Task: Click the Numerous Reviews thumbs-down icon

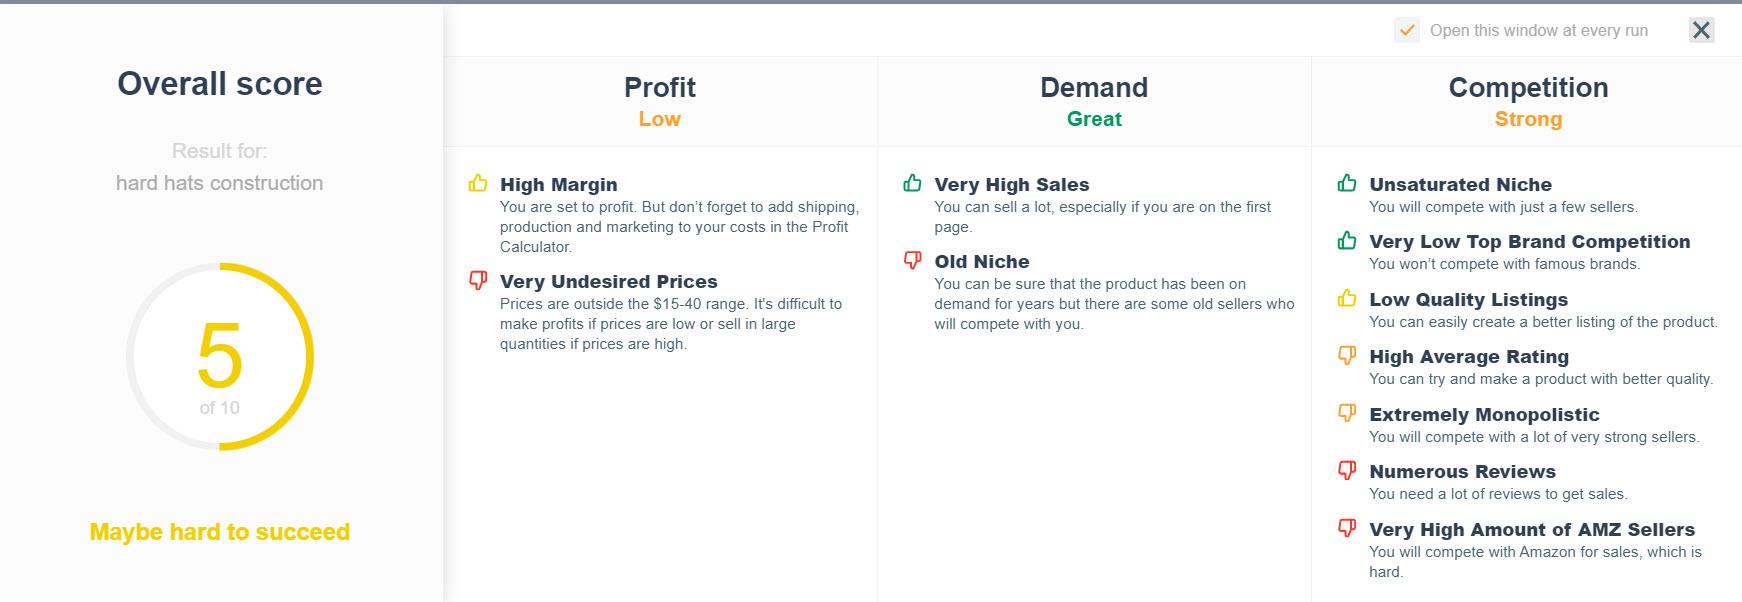Action: pos(1347,470)
